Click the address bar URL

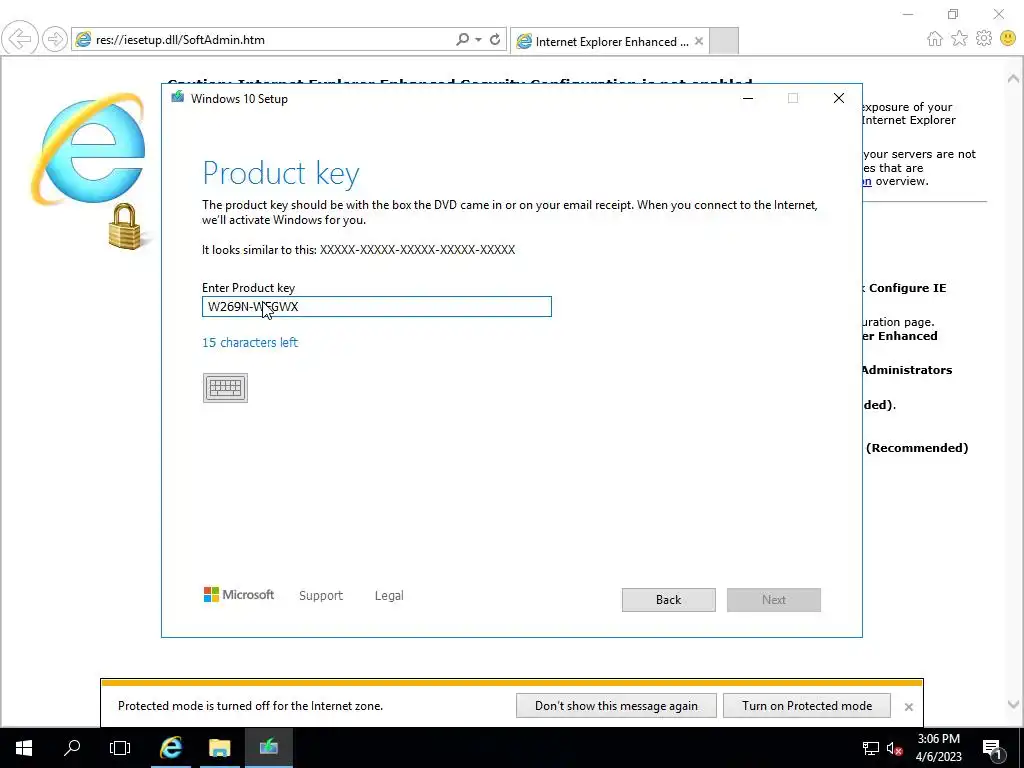(x=180, y=40)
